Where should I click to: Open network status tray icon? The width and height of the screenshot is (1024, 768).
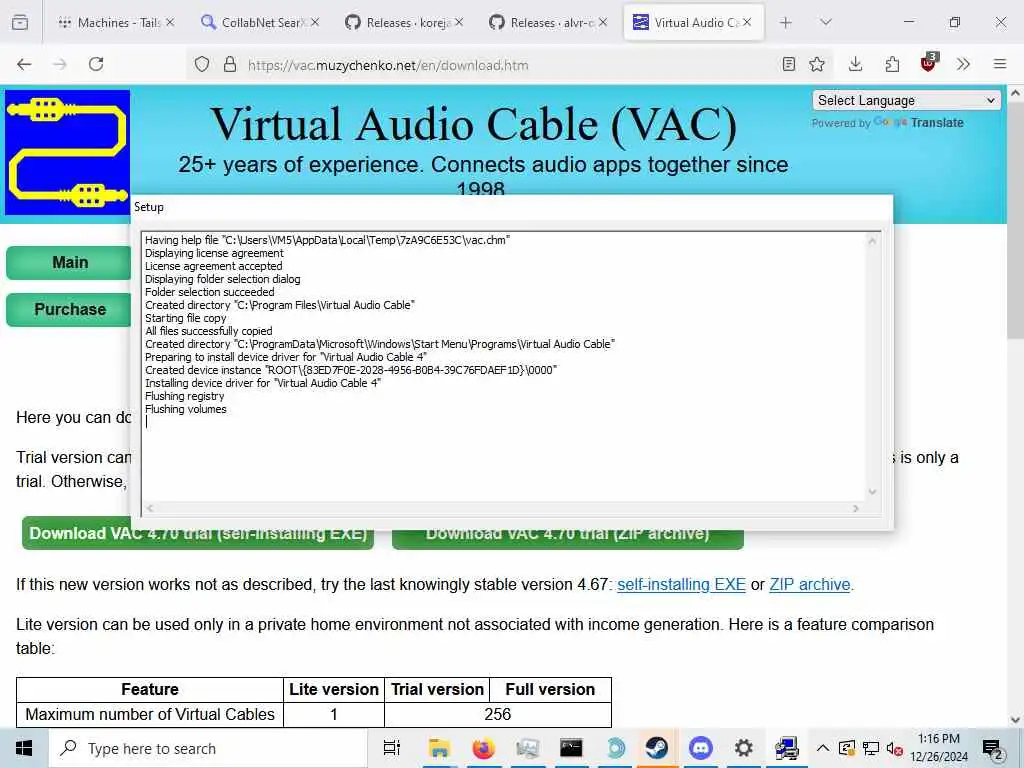click(871, 748)
